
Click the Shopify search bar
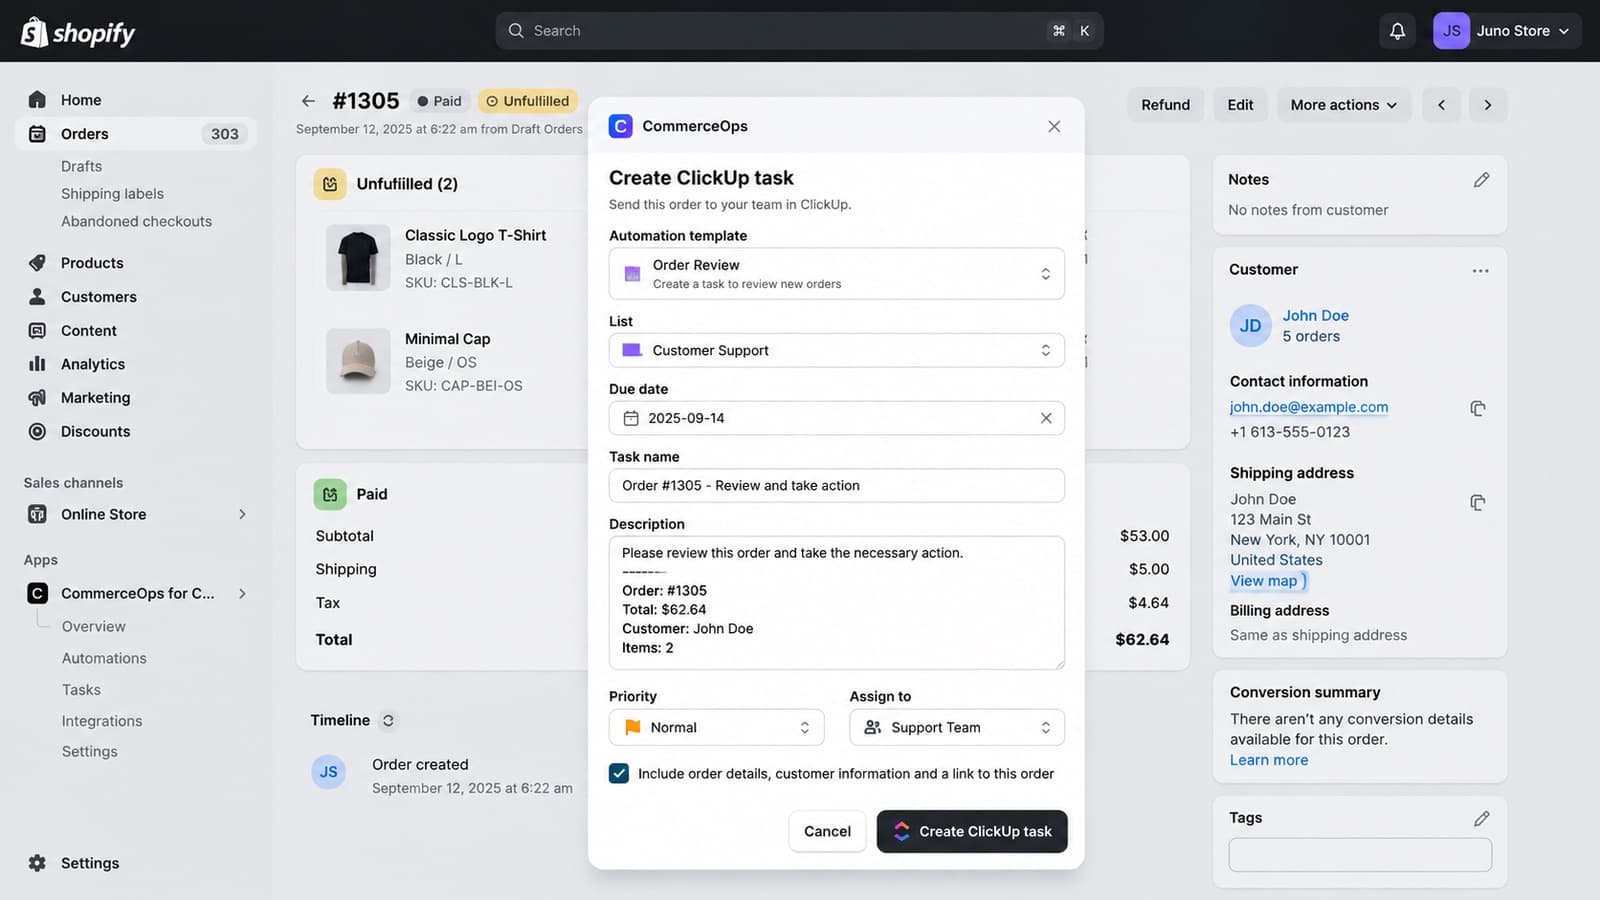point(800,31)
